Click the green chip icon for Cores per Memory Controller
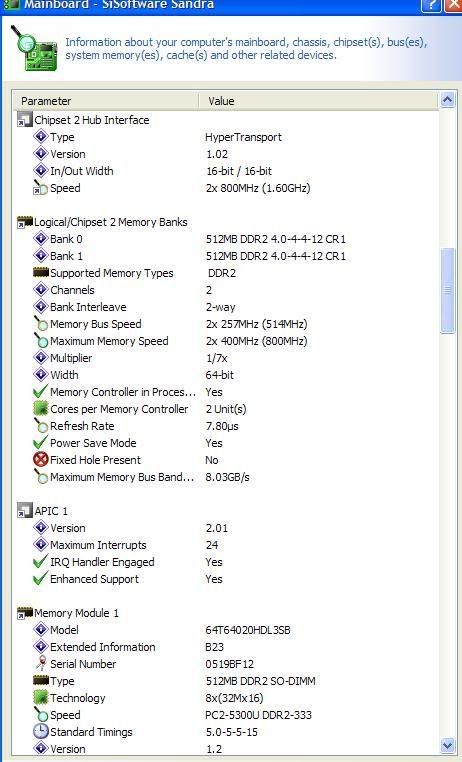Screen dimensions: 462x762 [41, 409]
